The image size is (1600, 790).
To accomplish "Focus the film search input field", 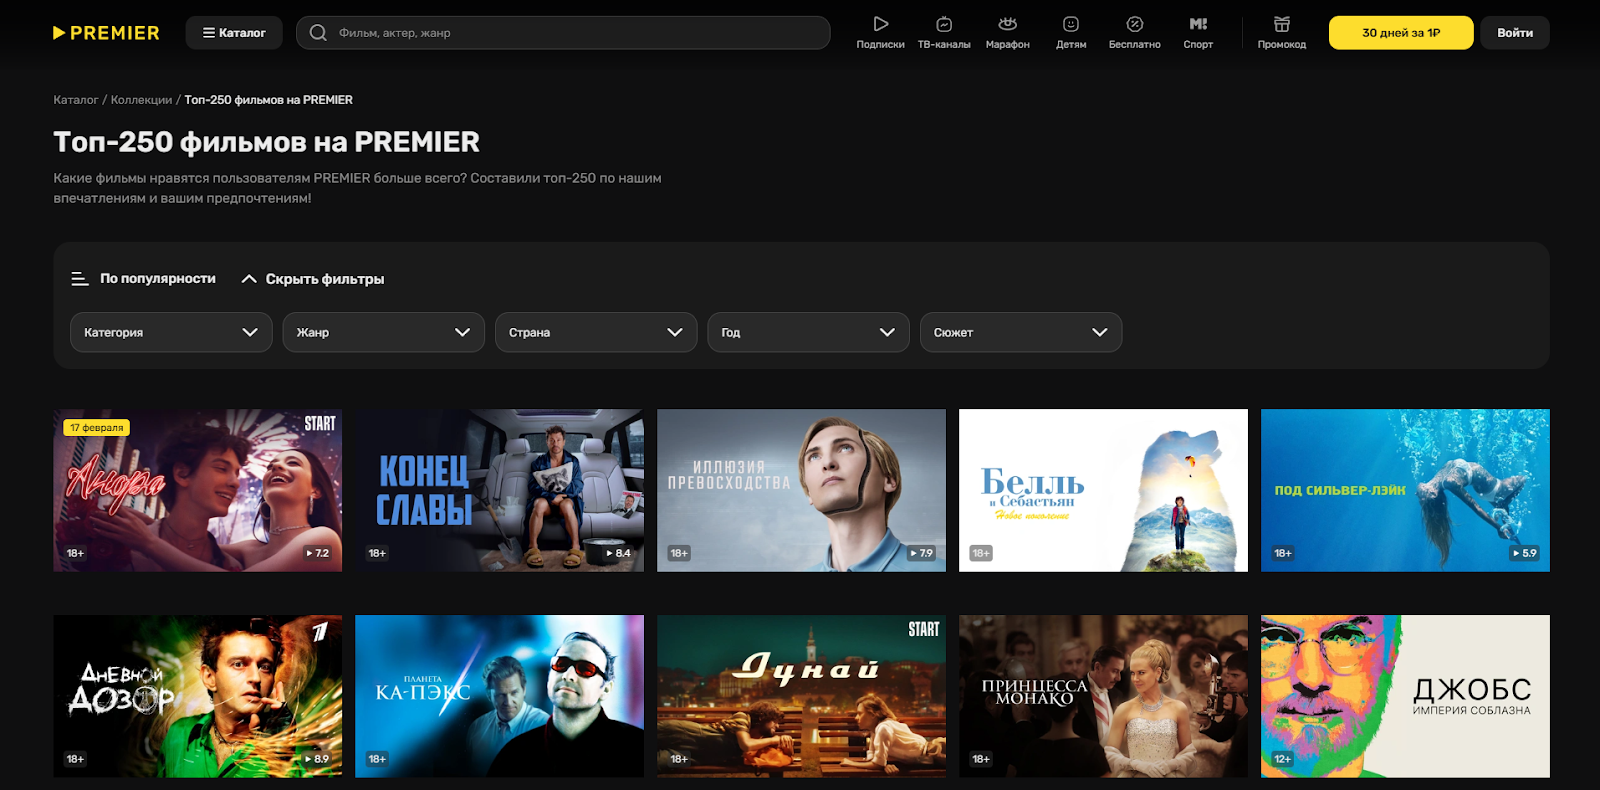I will pos(563,33).
